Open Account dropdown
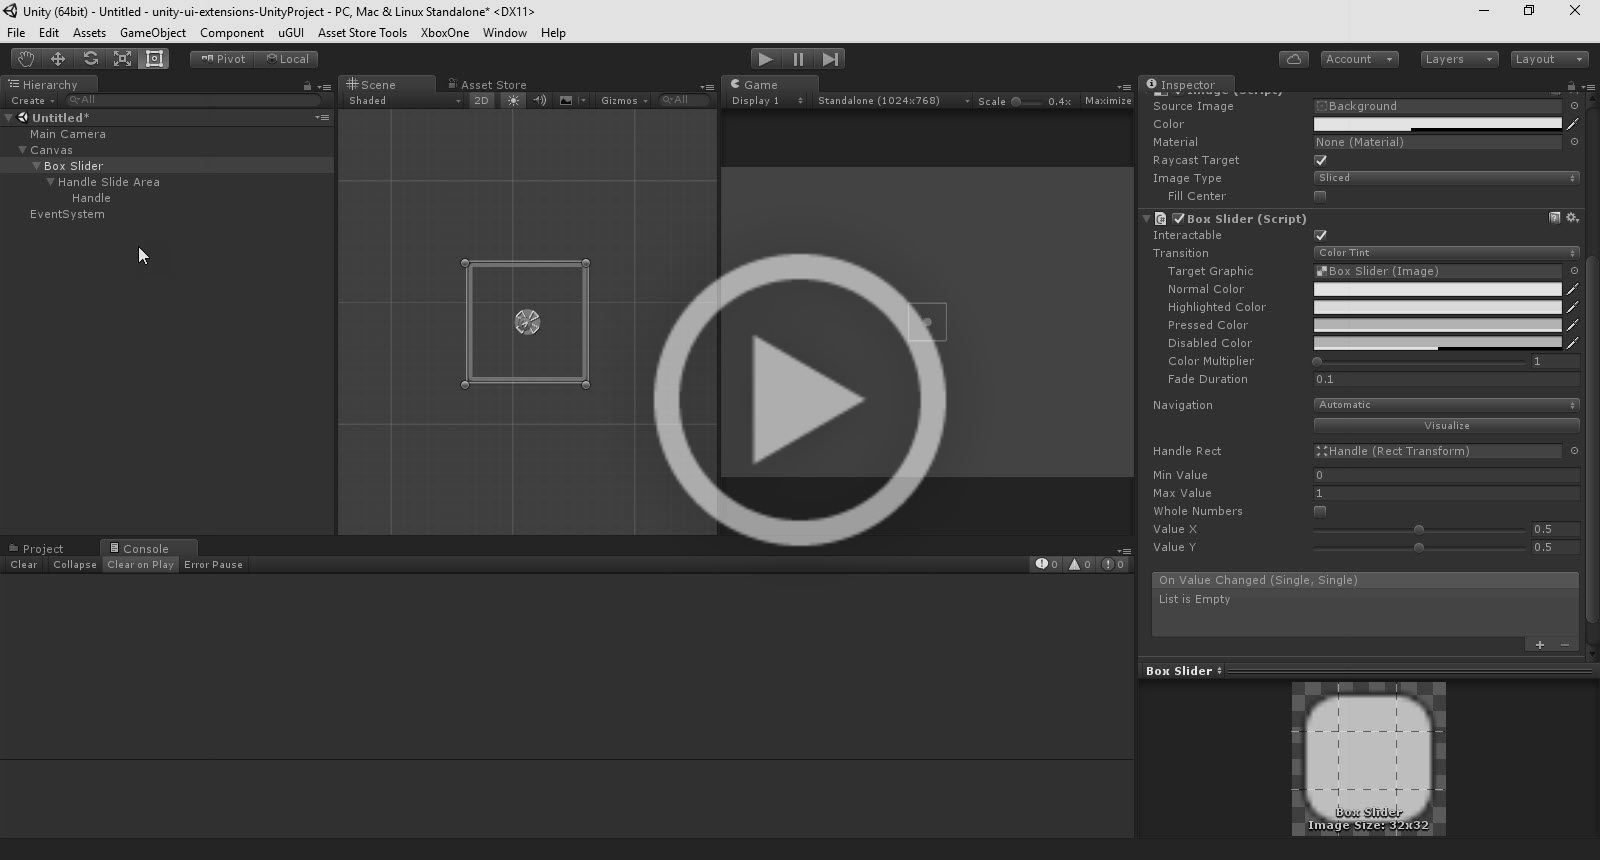The width and height of the screenshot is (1600, 860). 1359,59
